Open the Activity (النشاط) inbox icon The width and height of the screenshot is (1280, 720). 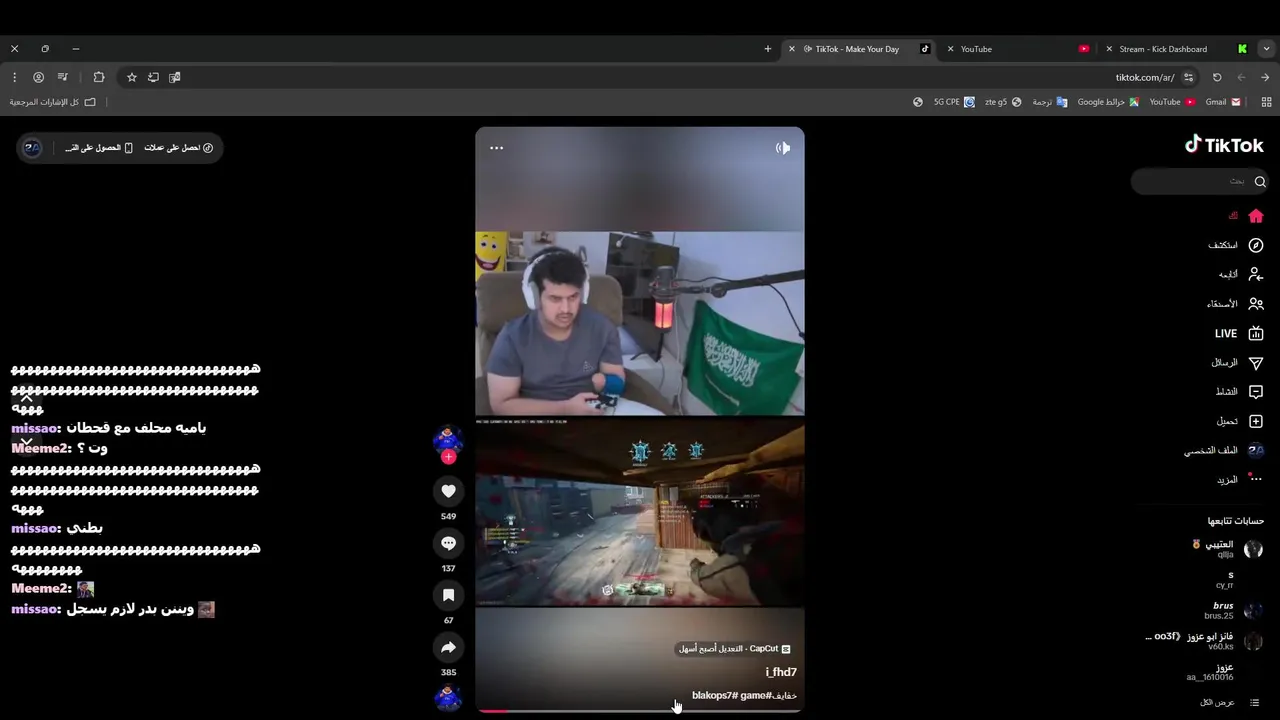click(x=1256, y=392)
